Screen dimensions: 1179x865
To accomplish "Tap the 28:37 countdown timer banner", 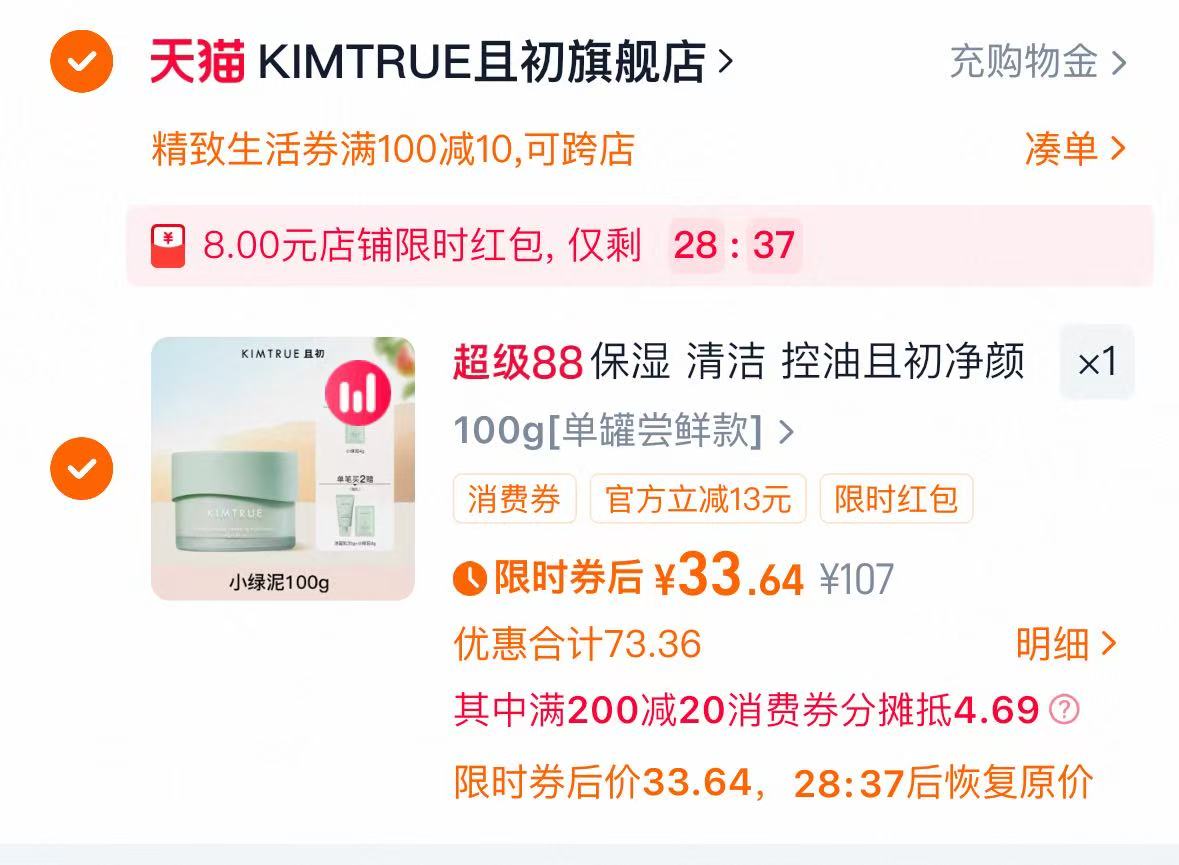I will [639, 246].
